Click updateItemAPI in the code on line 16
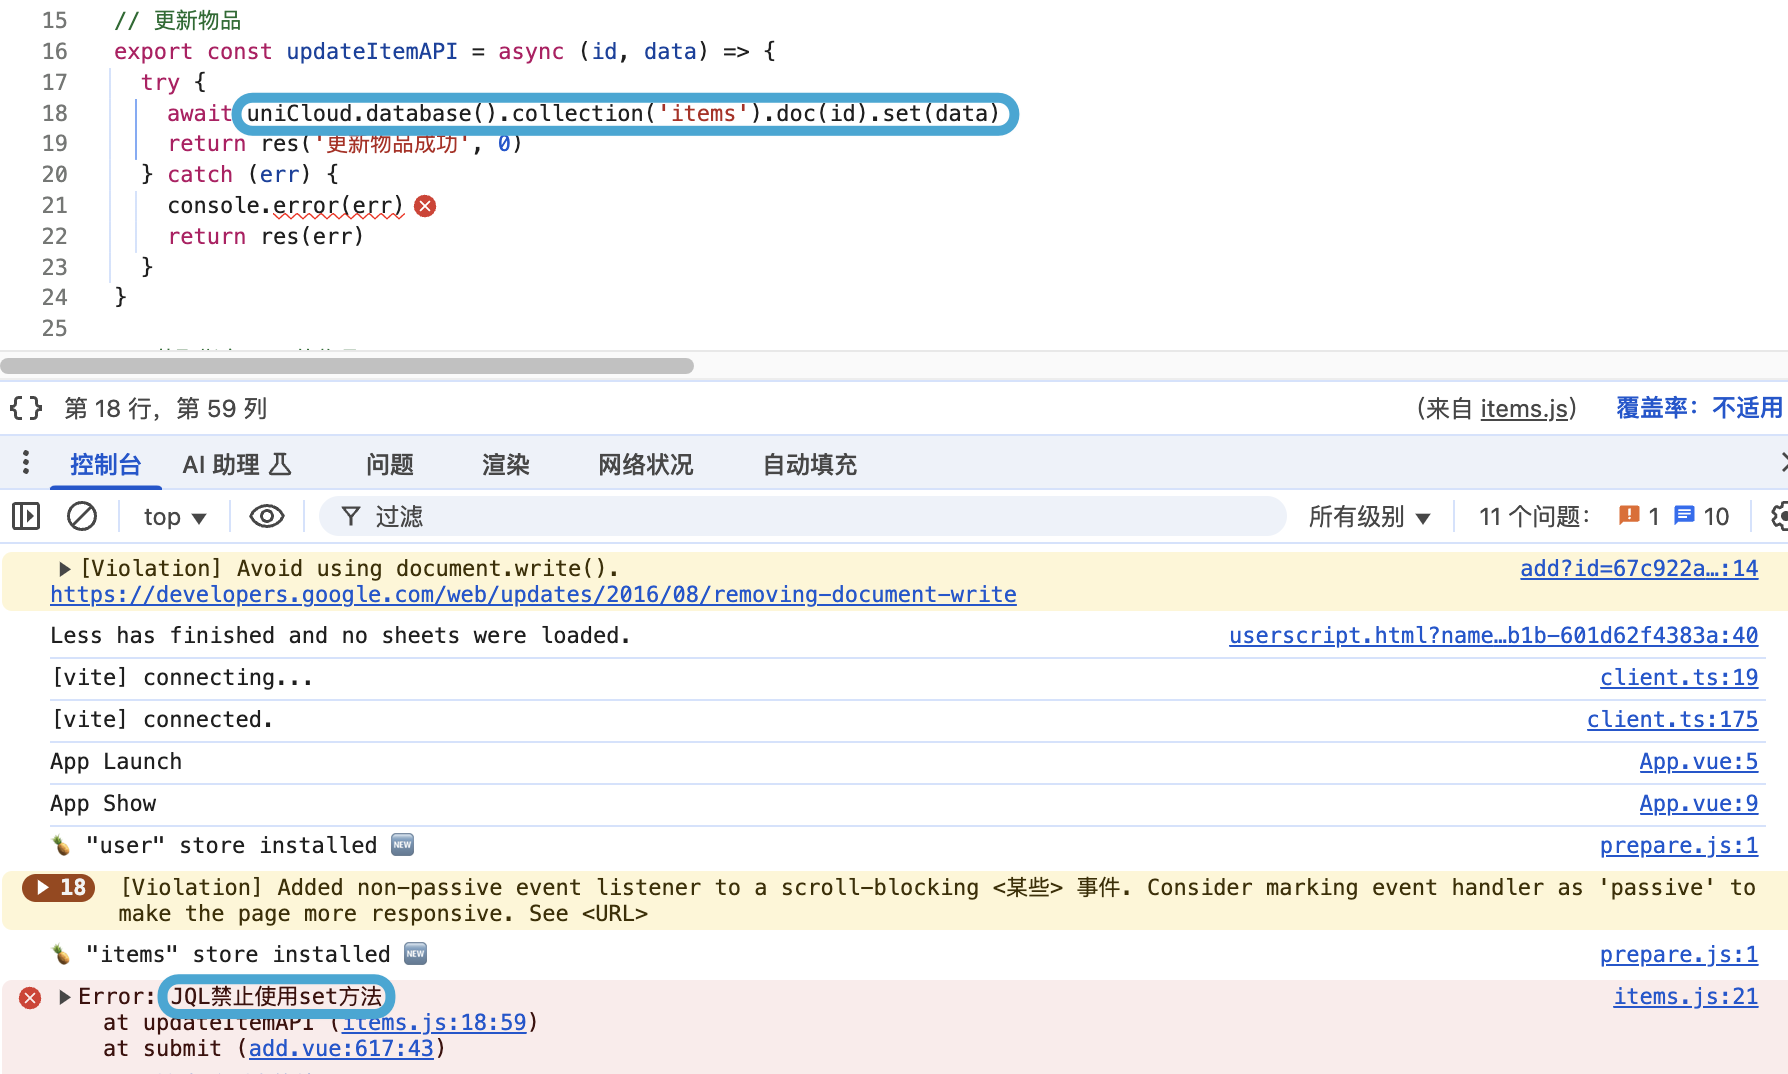This screenshot has height=1074, width=1788. tap(372, 51)
